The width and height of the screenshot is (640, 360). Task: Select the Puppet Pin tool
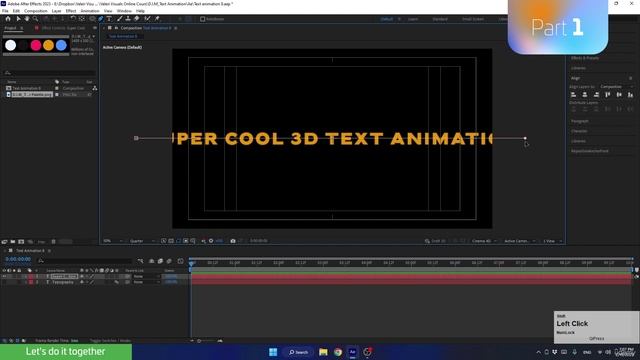tap(157, 19)
